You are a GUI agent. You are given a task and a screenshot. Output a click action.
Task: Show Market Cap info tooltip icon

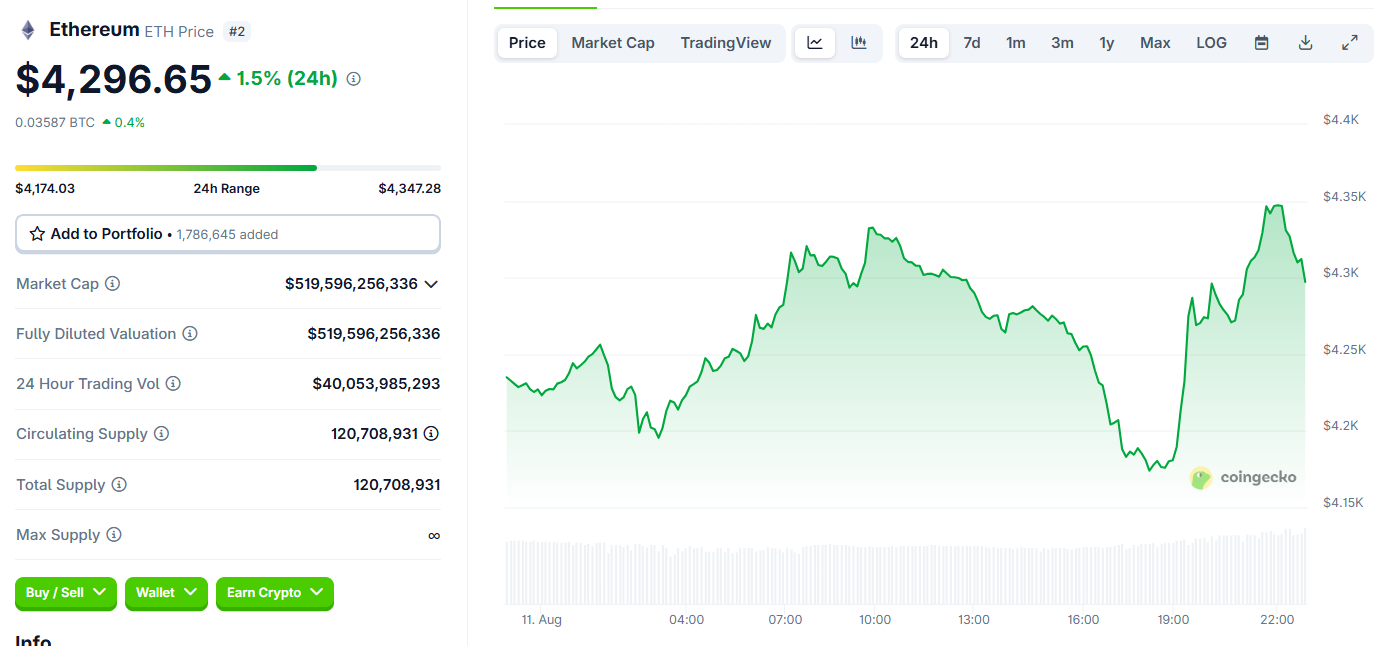point(113,284)
